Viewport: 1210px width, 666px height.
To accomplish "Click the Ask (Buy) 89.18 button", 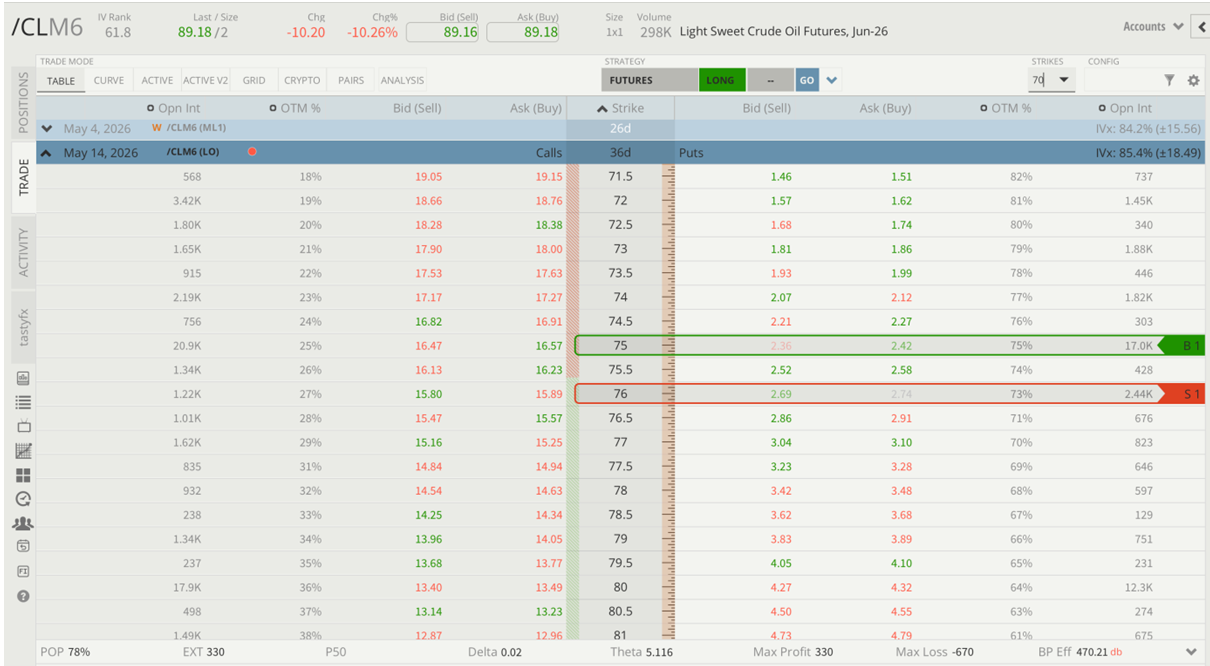I will pos(523,32).
